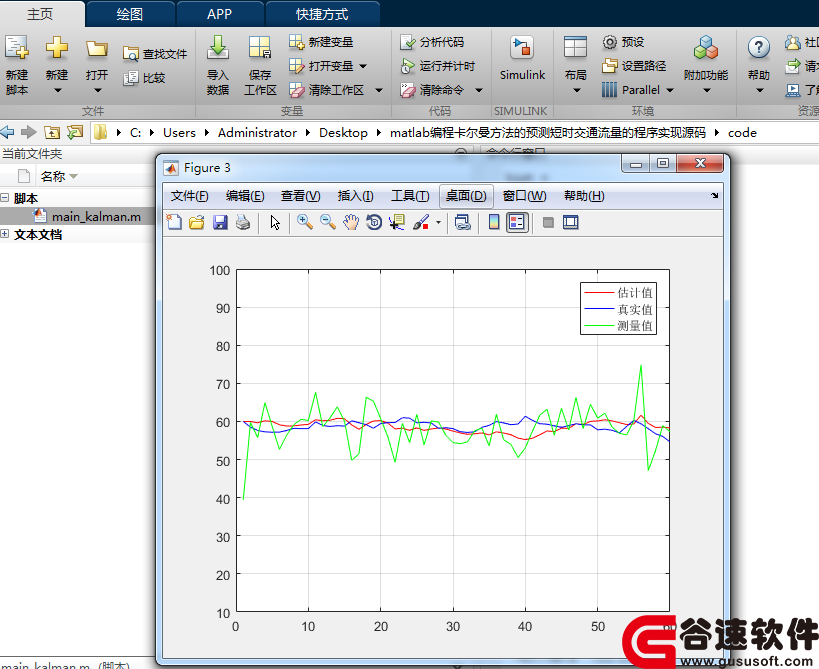
Task: Click the Link Plot icon
Action: [x=463, y=222]
